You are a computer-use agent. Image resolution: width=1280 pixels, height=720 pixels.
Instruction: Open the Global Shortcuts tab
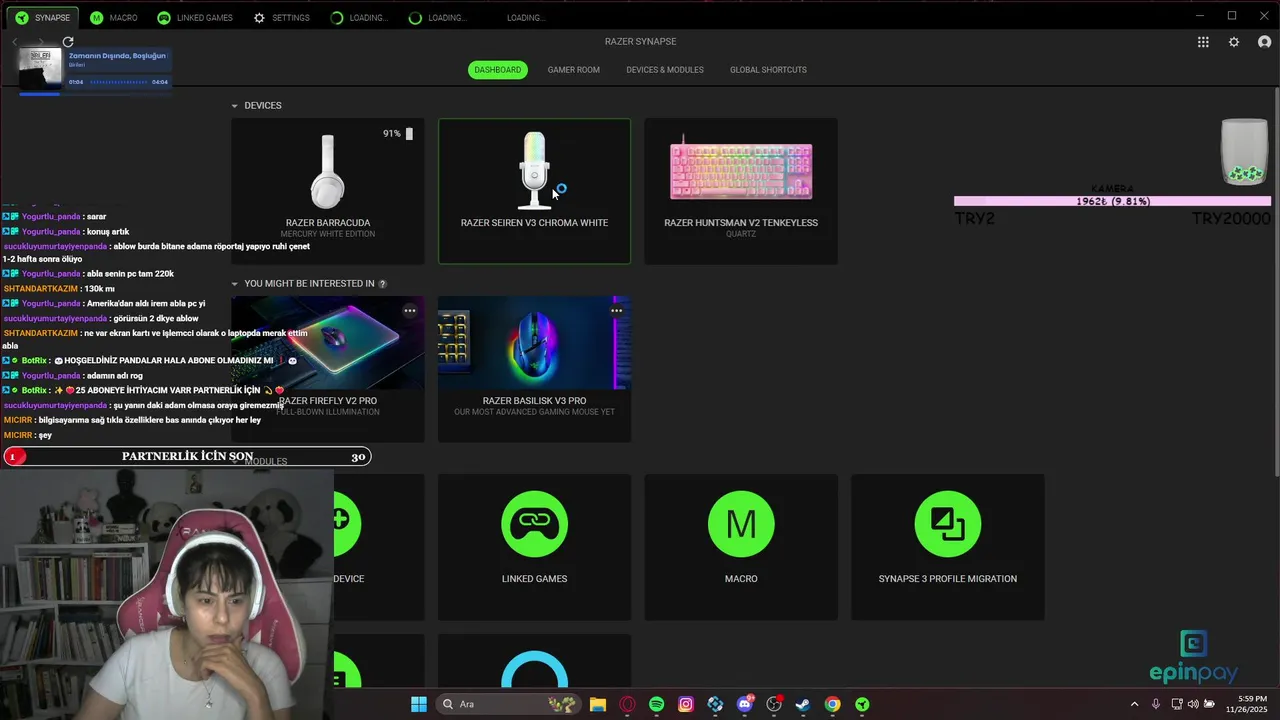(768, 70)
